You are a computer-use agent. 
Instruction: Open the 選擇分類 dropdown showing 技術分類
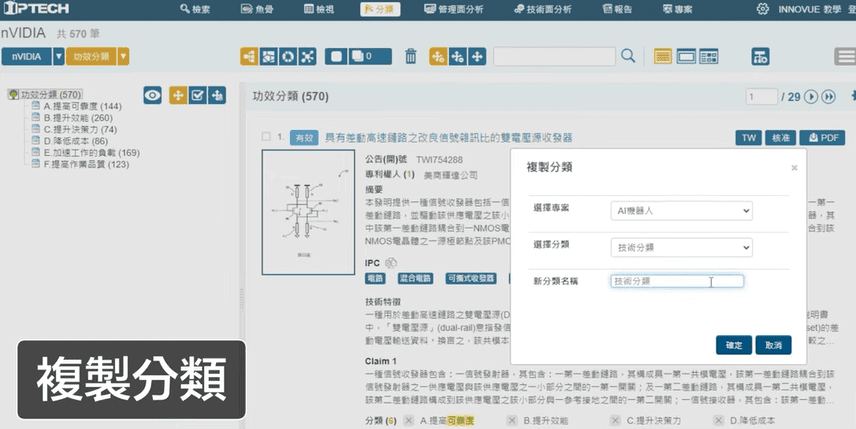tap(681, 247)
